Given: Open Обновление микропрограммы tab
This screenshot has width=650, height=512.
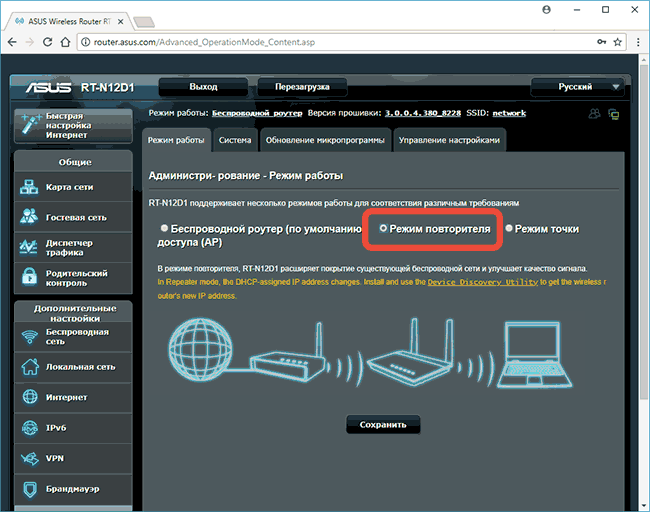Looking at the screenshot, I should point(325,140).
